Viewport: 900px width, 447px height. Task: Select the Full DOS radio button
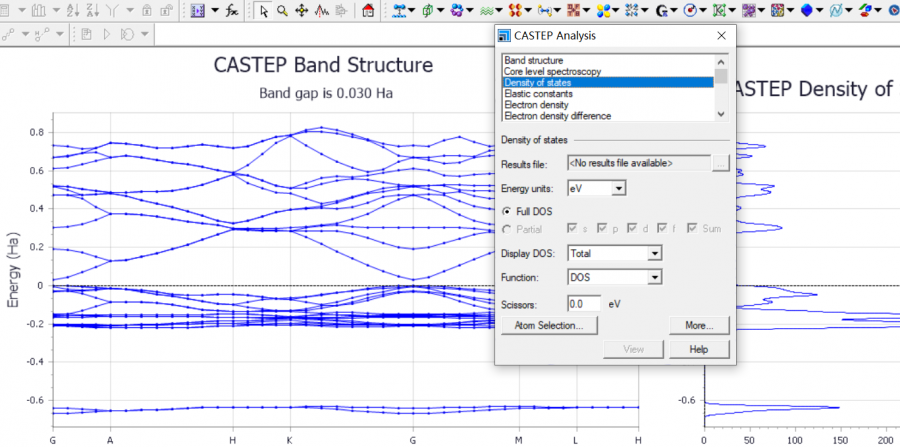(x=507, y=211)
